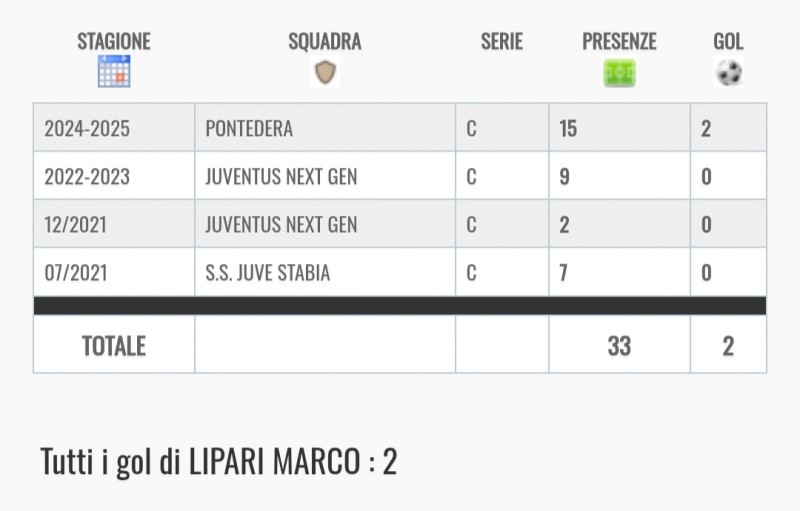This screenshot has height=511, width=800.
Task: Select the STAGIONE column header
Action: (x=114, y=41)
